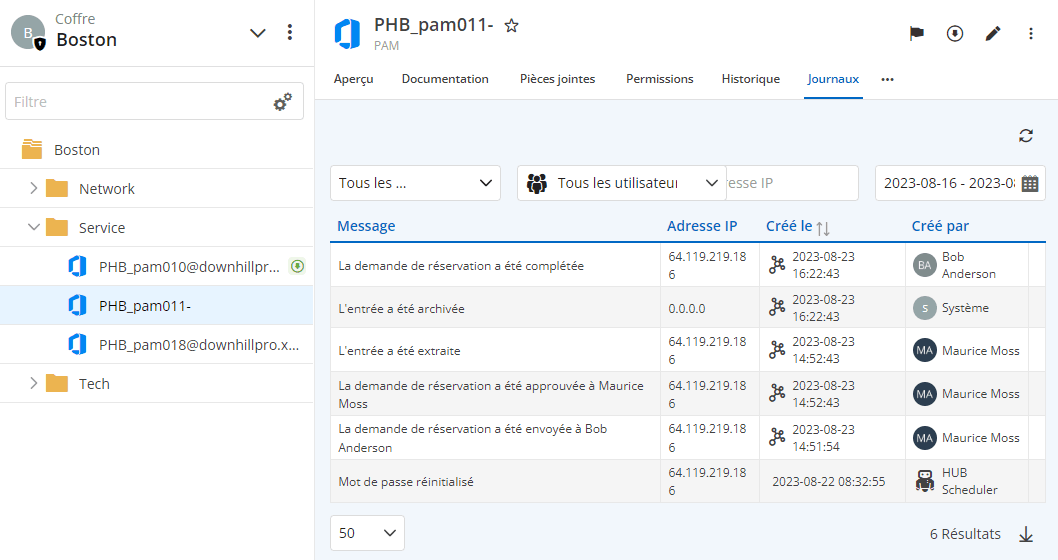
Task: Open the 'Tous les utilisateurs' dropdown
Action: [621, 183]
